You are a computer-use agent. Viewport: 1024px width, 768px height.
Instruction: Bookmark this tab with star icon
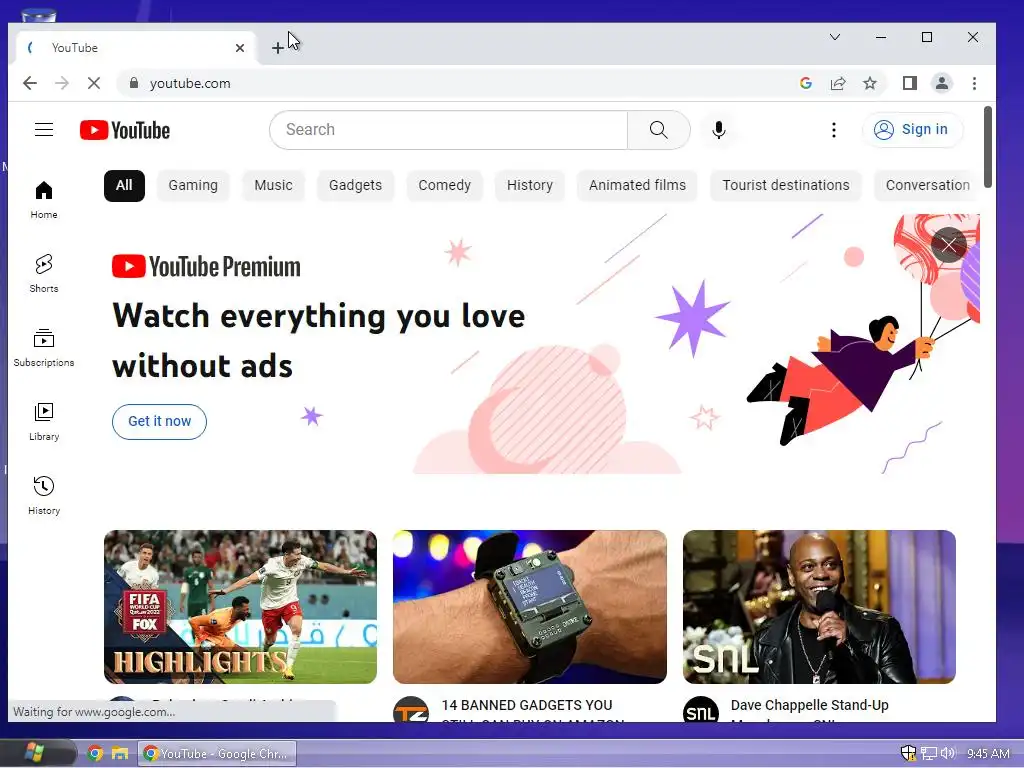point(869,83)
